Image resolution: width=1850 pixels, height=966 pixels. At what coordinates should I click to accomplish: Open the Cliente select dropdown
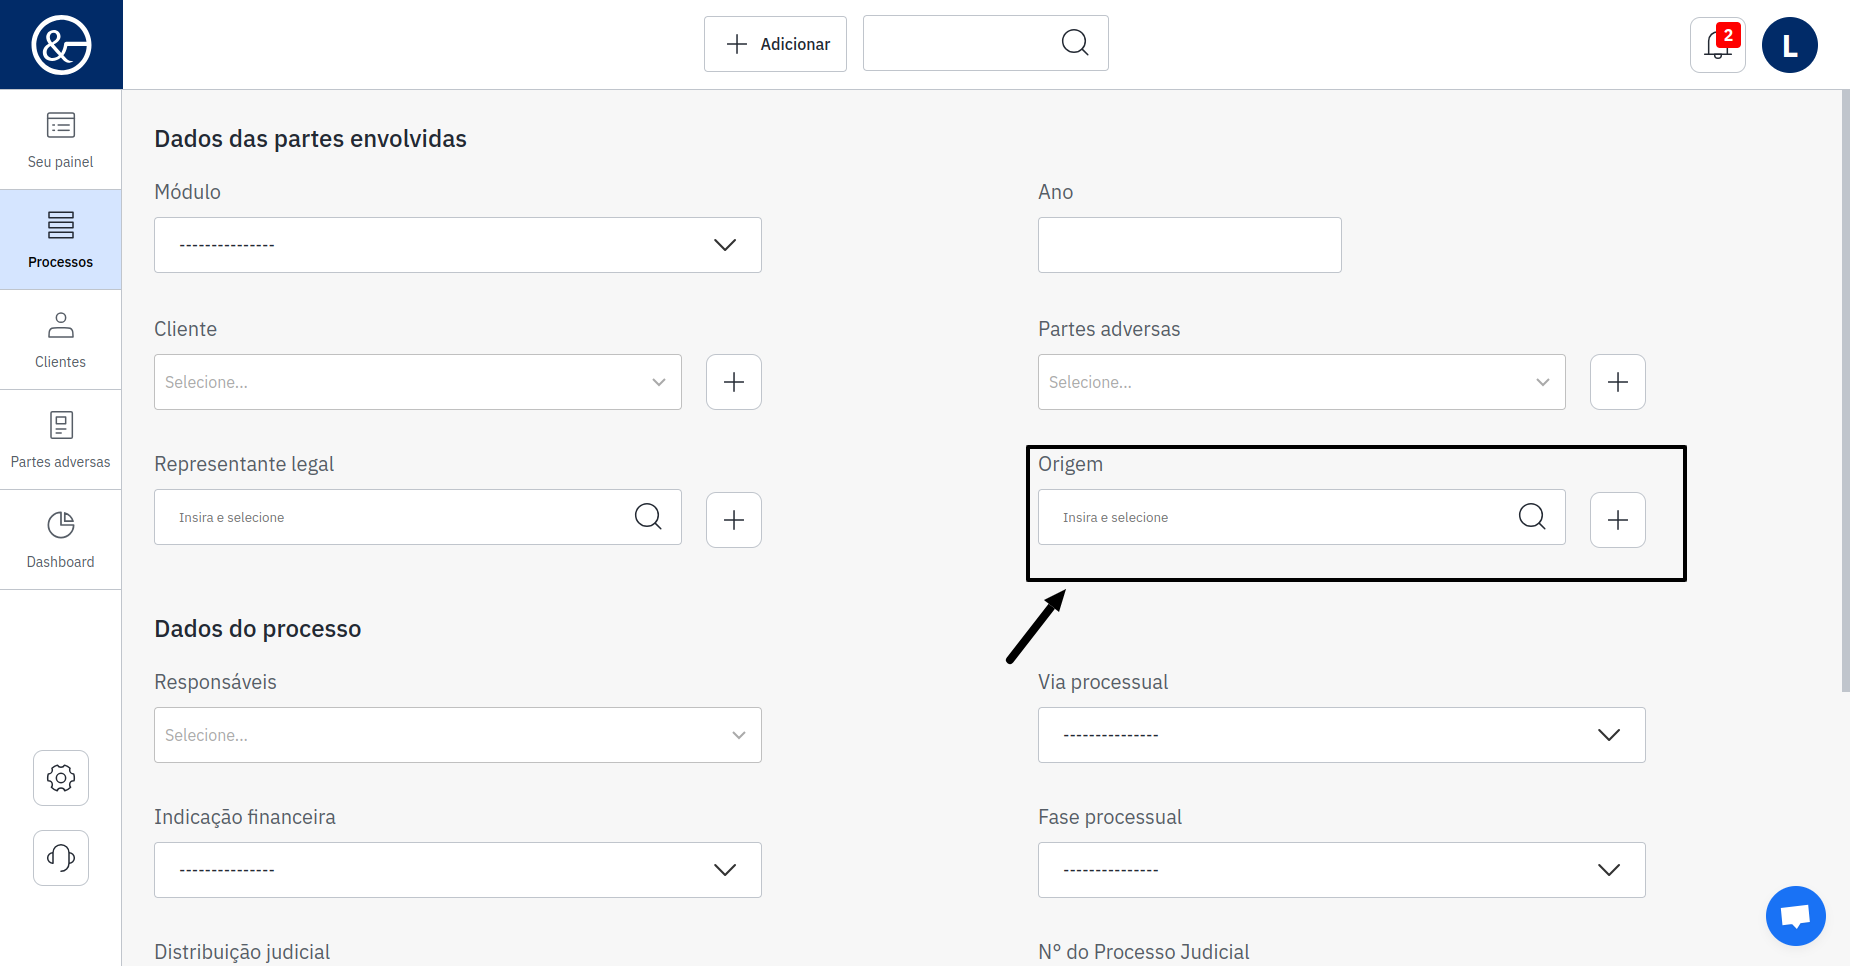(x=417, y=382)
